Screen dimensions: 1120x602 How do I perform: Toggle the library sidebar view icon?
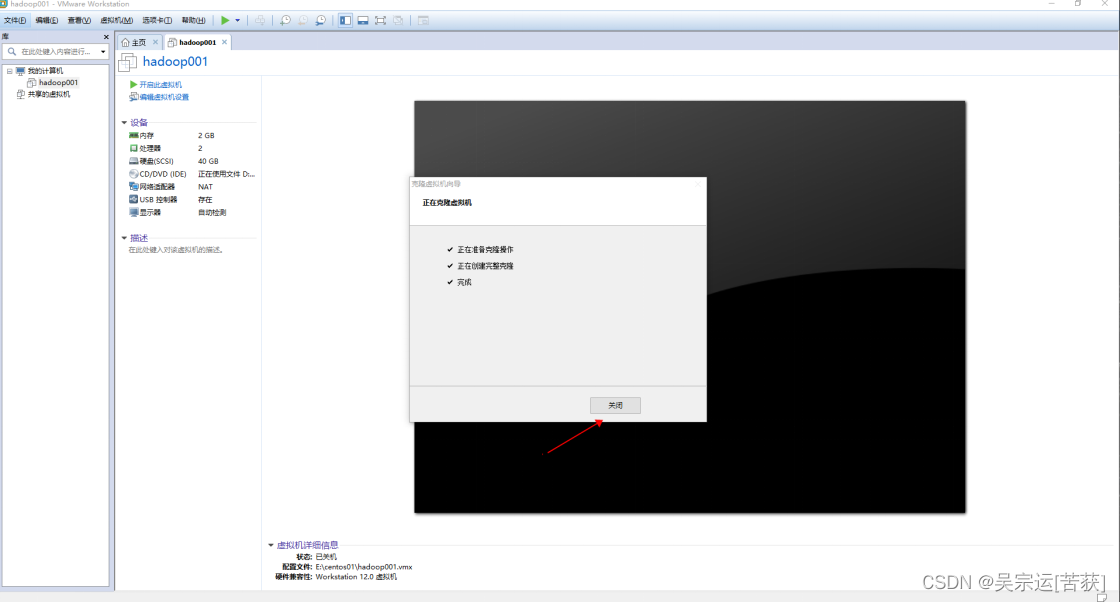click(x=345, y=21)
